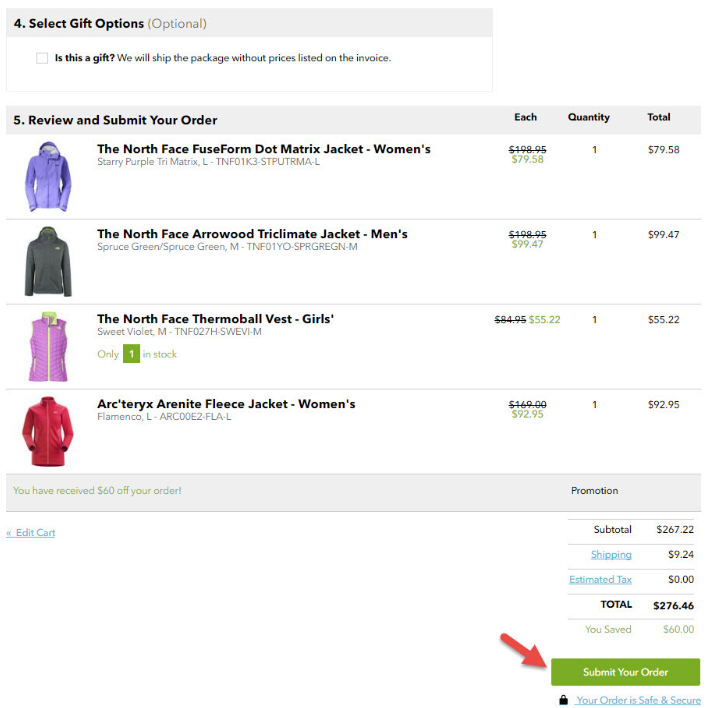The height and width of the screenshot is (708, 707).
Task: Open the Edit Cart link
Action: click(31, 533)
